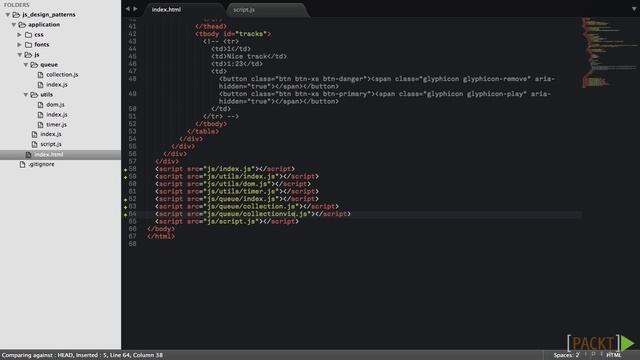Open the Spaces: 2 indentation menu
Viewport: 640px width, 360px height.
click(x=566, y=355)
